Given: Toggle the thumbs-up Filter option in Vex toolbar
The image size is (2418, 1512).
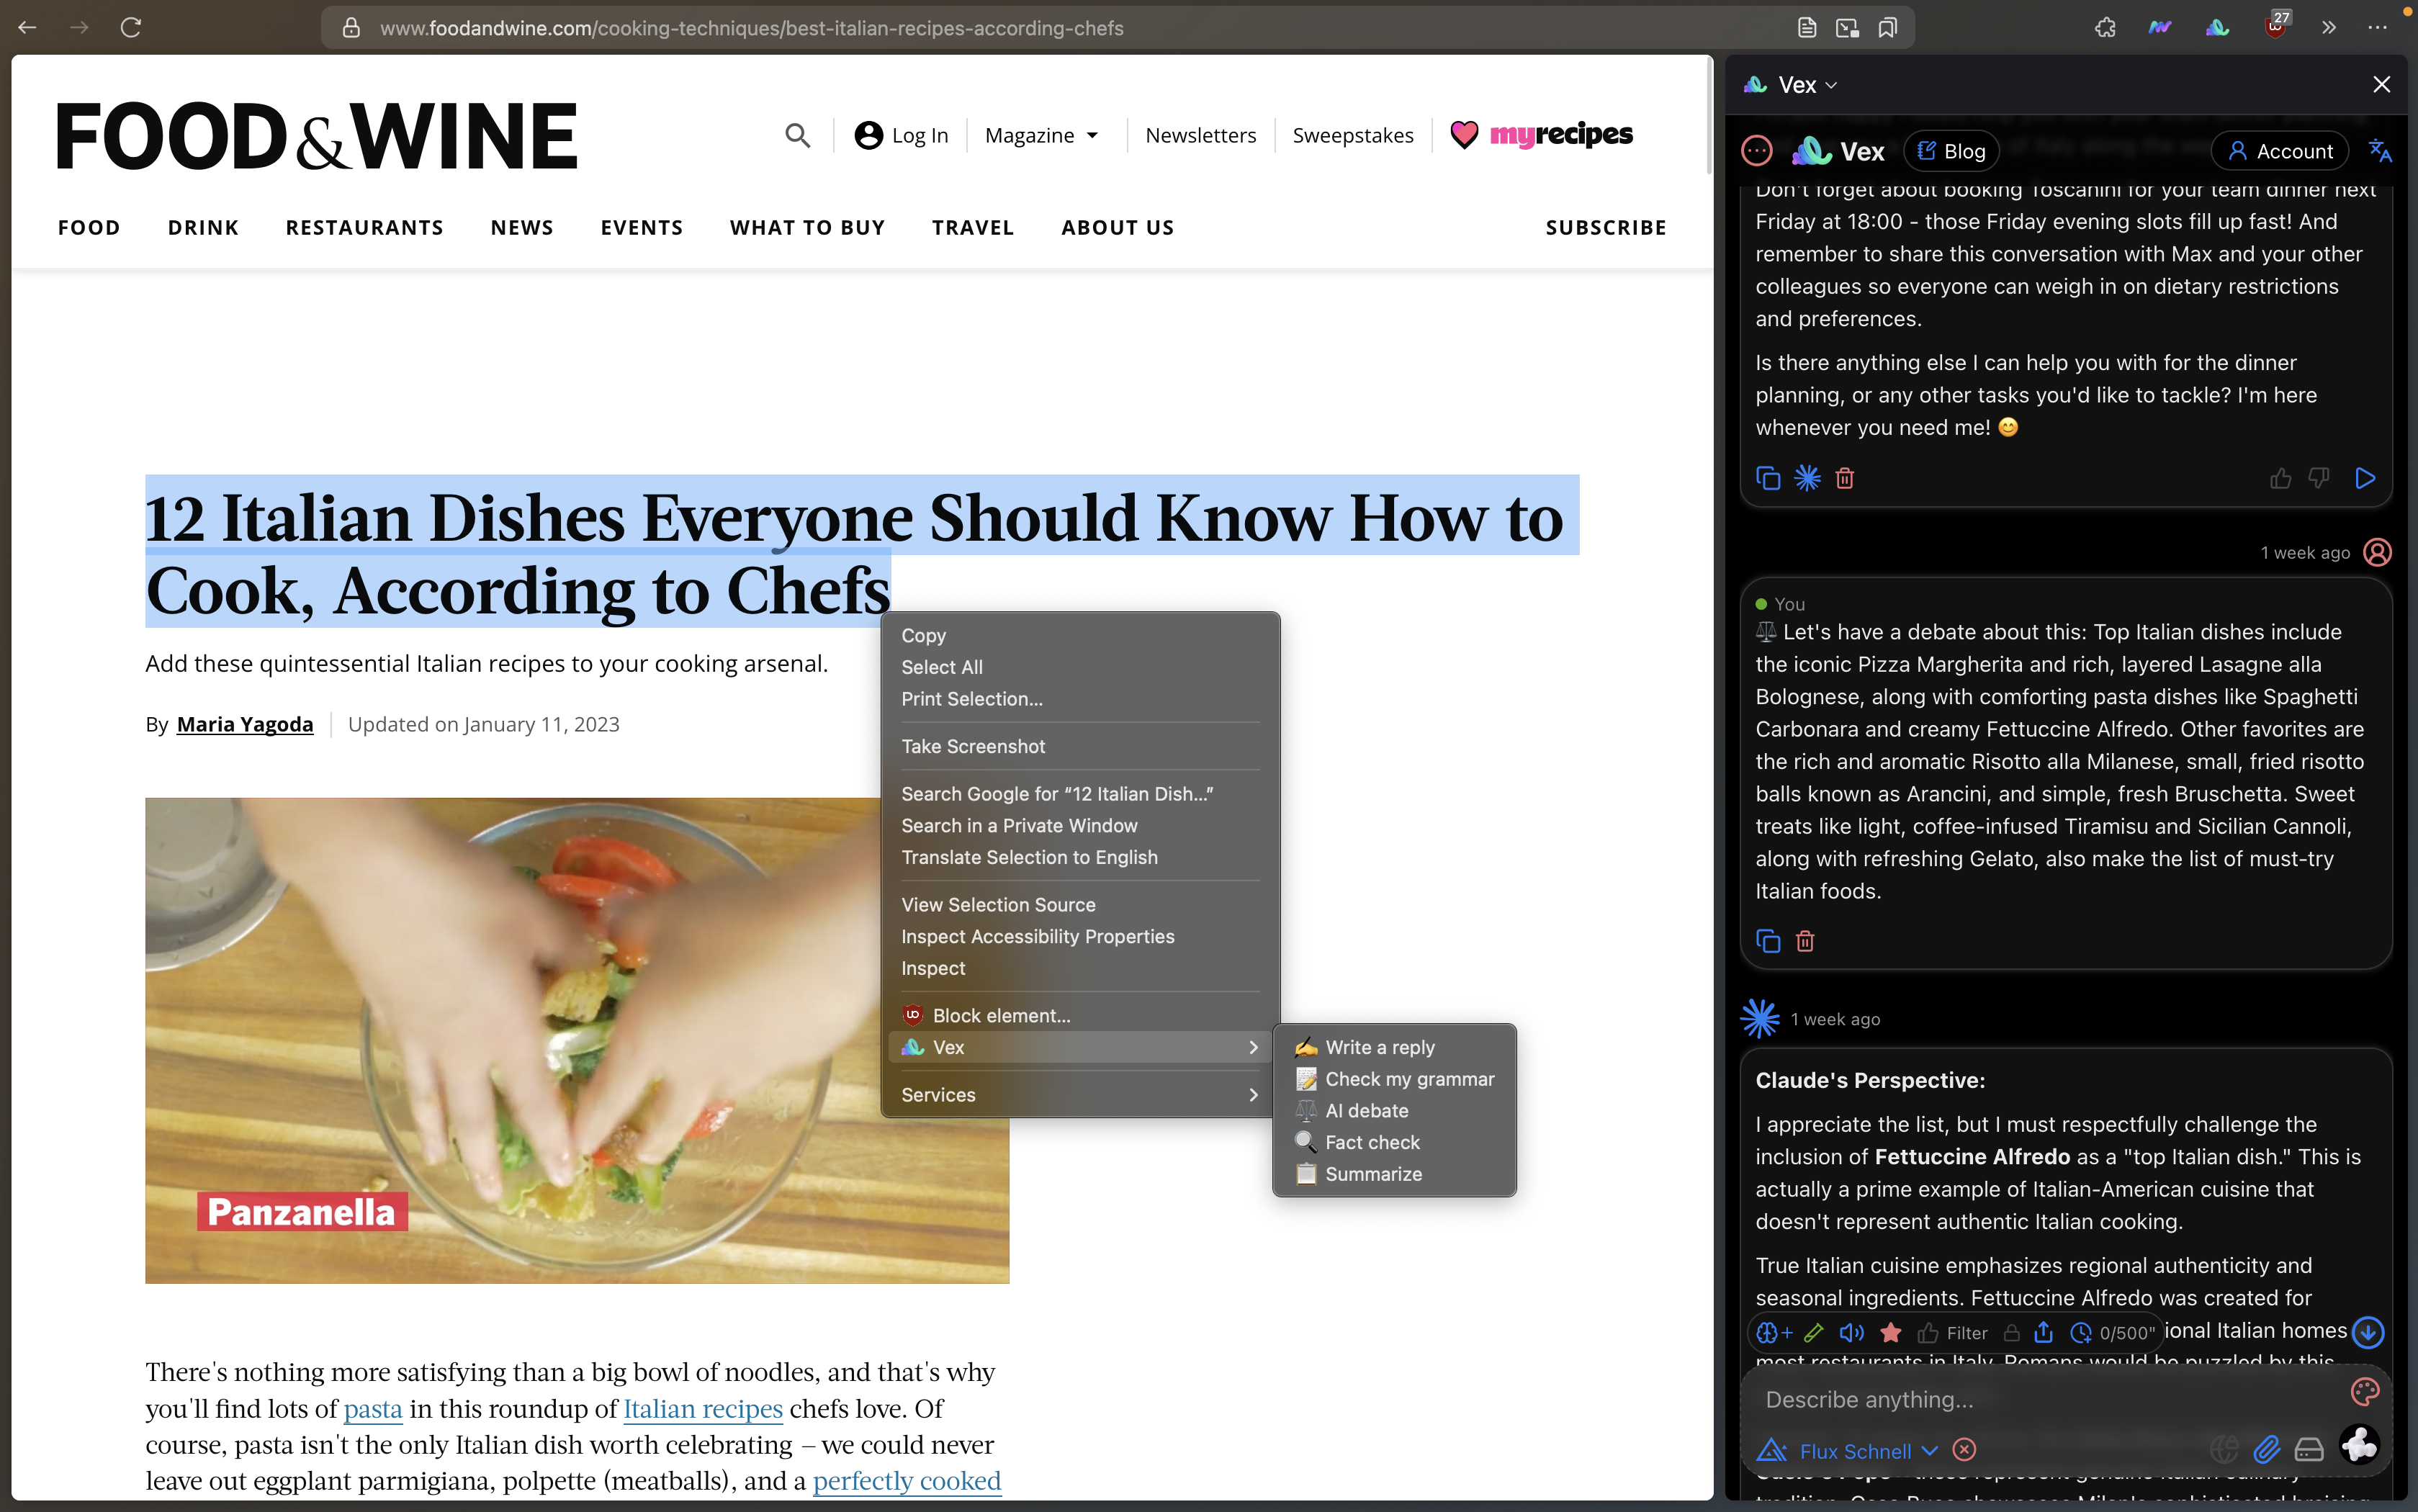Looking at the screenshot, I should [1952, 1333].
